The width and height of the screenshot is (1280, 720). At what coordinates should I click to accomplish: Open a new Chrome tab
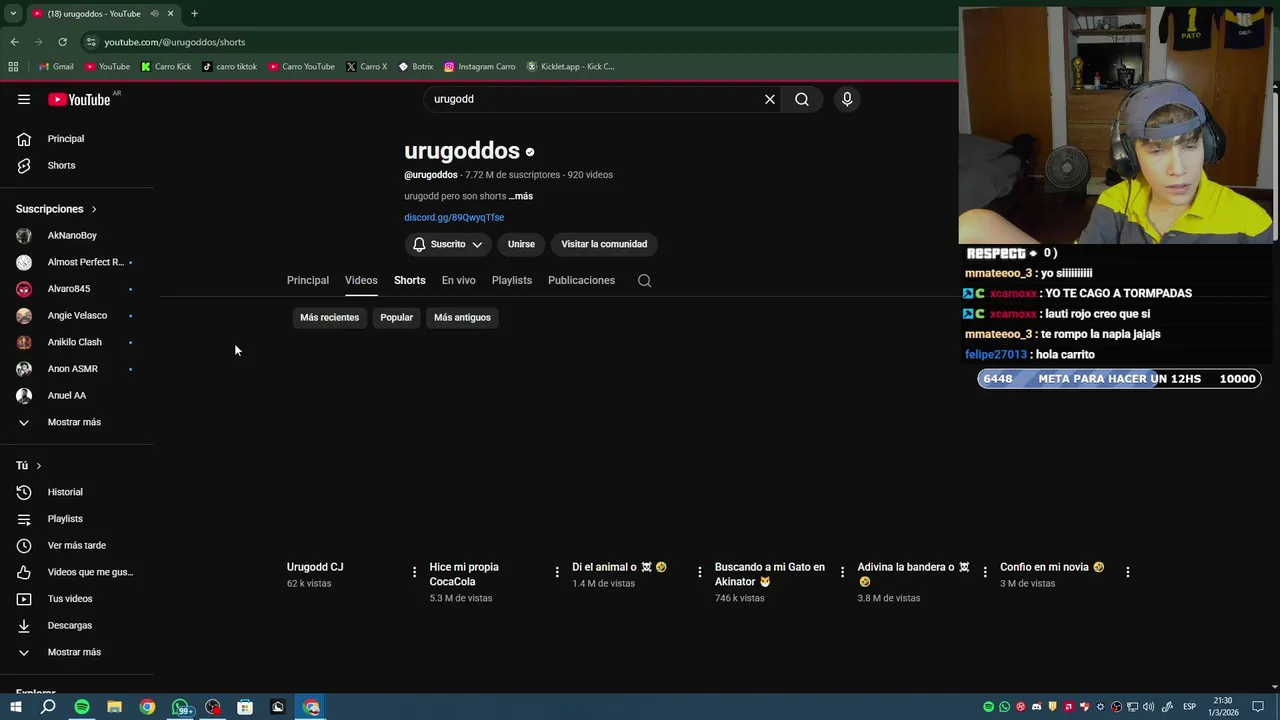(x=194, y=14)
